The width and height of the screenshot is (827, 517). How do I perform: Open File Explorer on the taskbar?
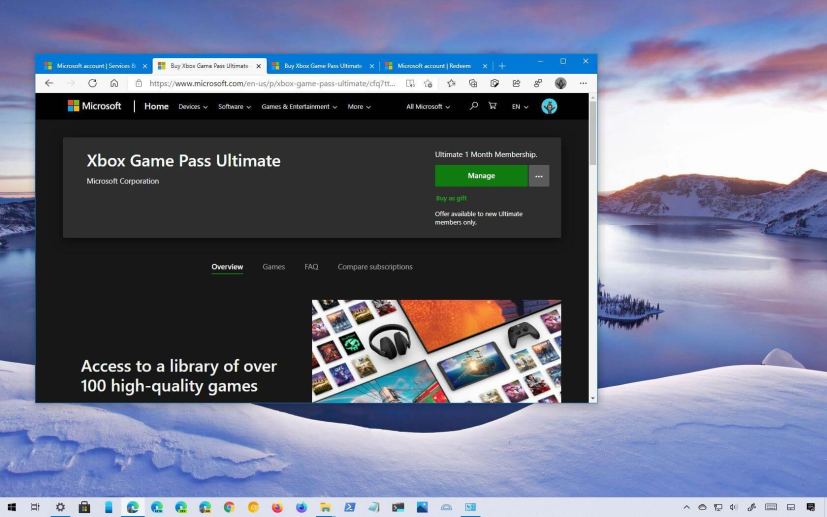325,507
